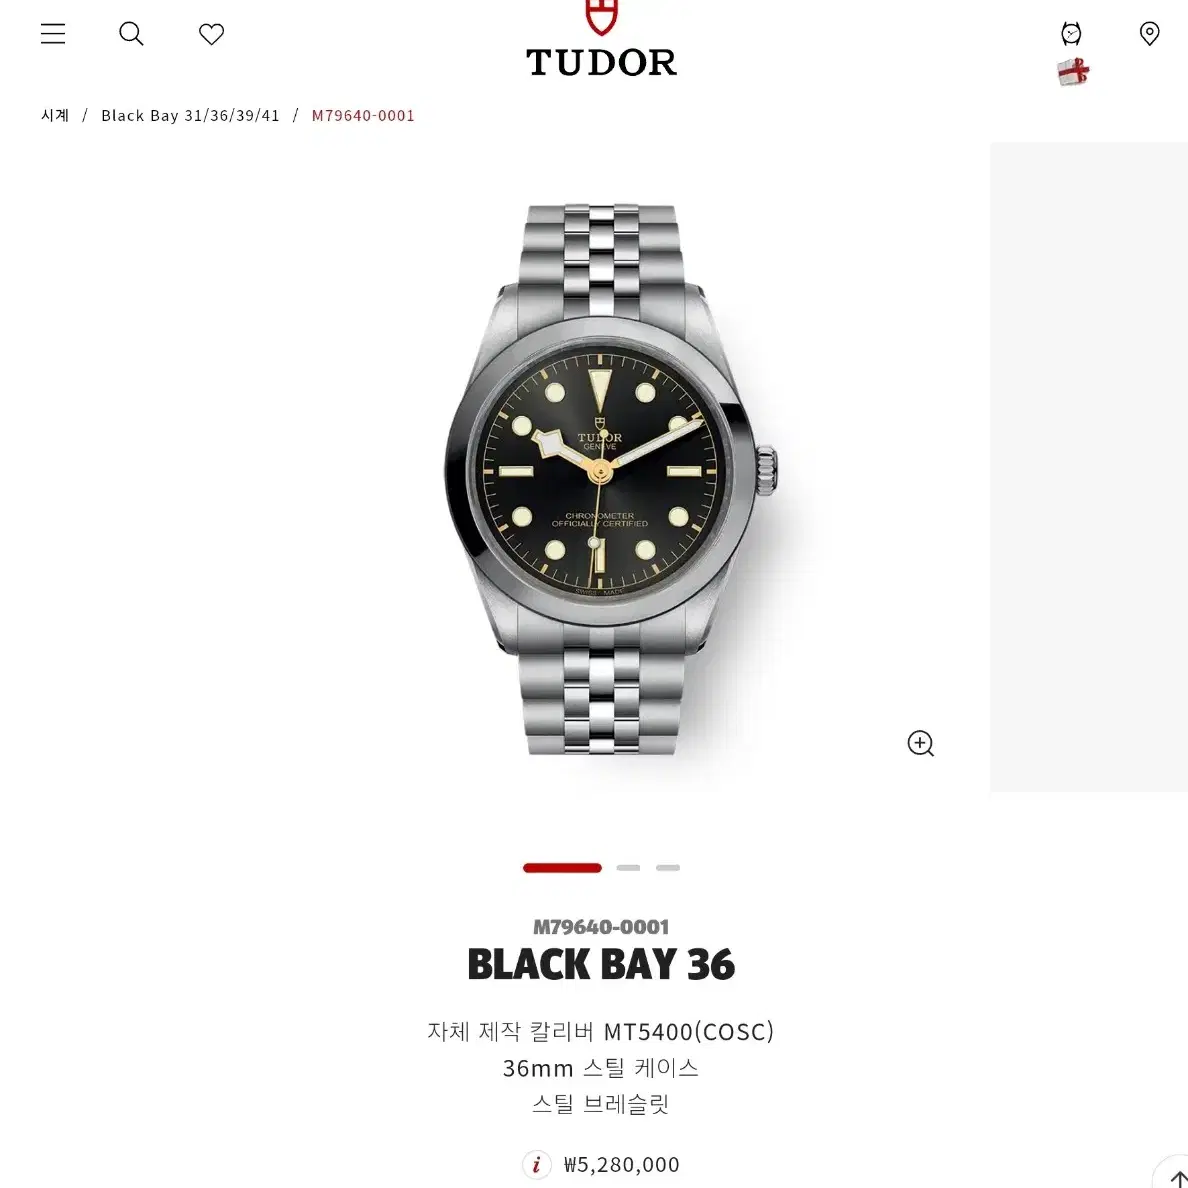This screenshot has width=1188, height=1188.
Task: Click the ₩5,280,000 price text
Action: click(621, 1165)
